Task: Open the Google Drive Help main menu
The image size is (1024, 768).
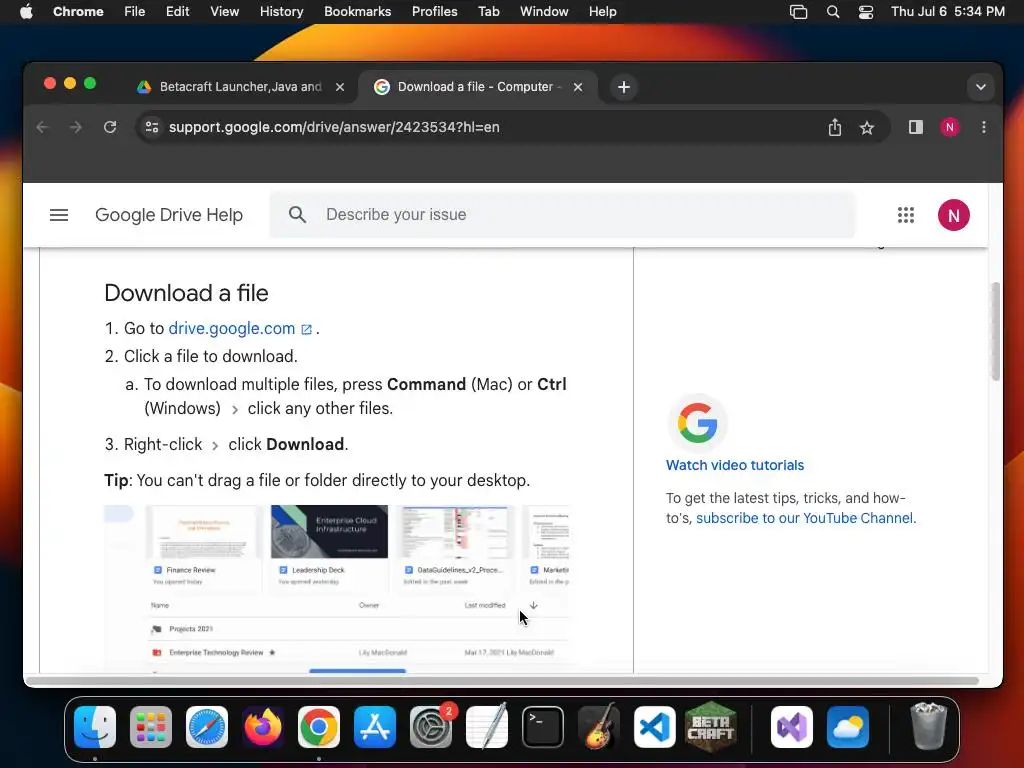Action: [59, 215]
